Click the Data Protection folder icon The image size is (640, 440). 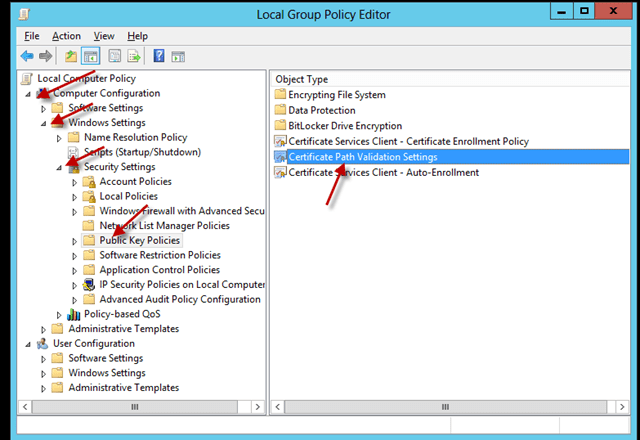[280, 110]
